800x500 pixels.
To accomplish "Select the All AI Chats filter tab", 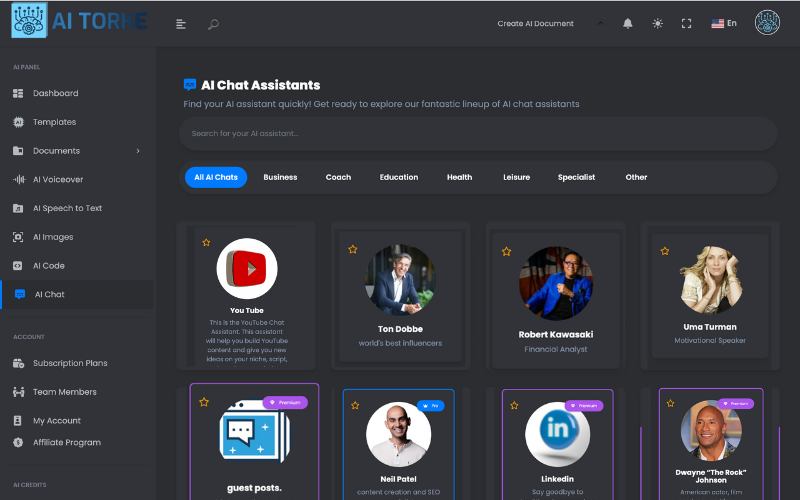I will pos(216,178).
